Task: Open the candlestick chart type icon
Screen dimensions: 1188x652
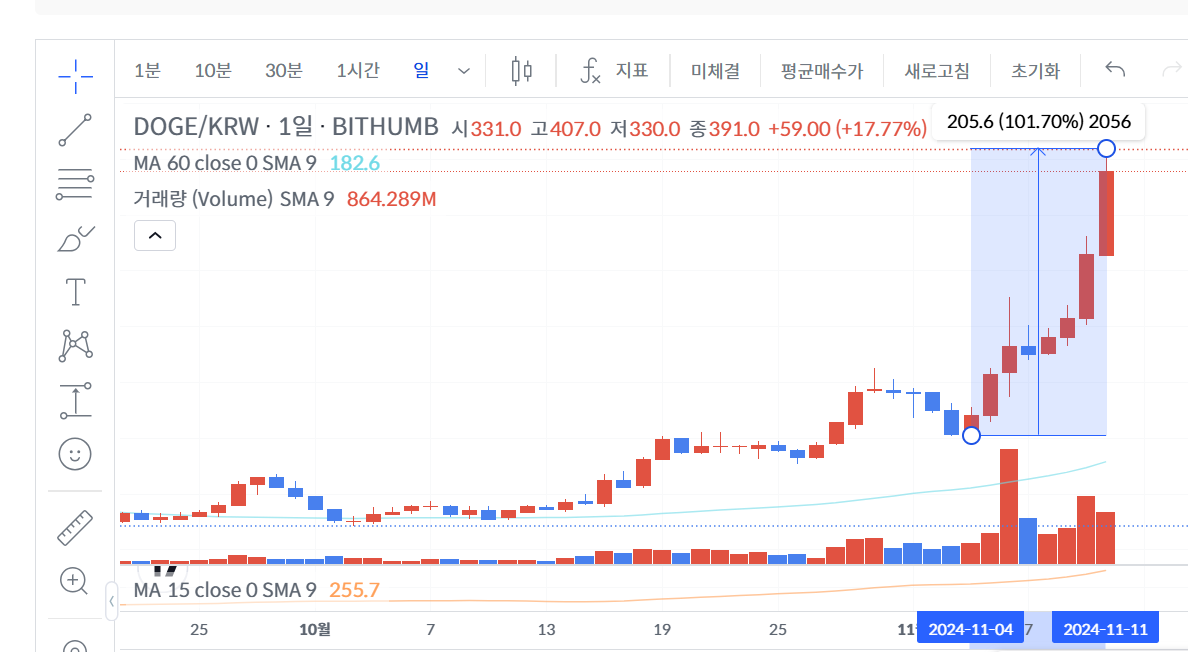Action: click(521, 71)
